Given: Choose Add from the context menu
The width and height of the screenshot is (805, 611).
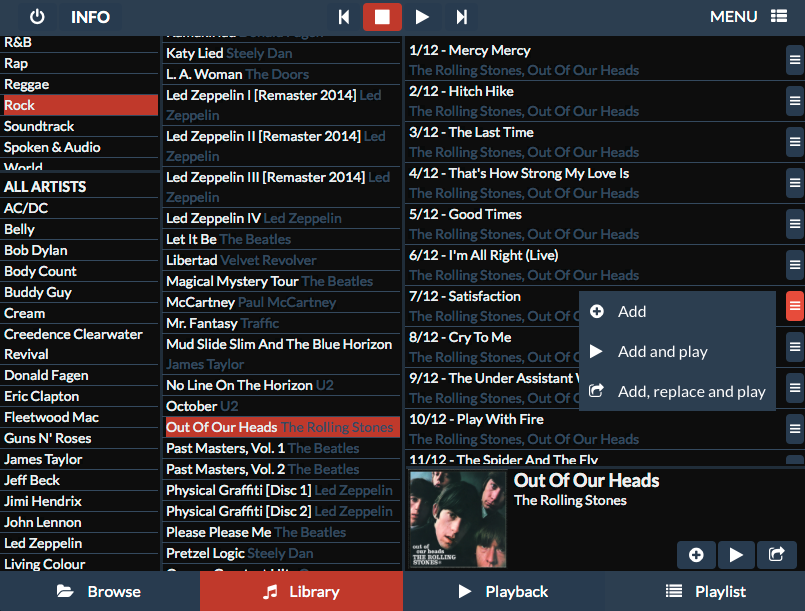Looking at the screenshot, I should tap(677, 312).
